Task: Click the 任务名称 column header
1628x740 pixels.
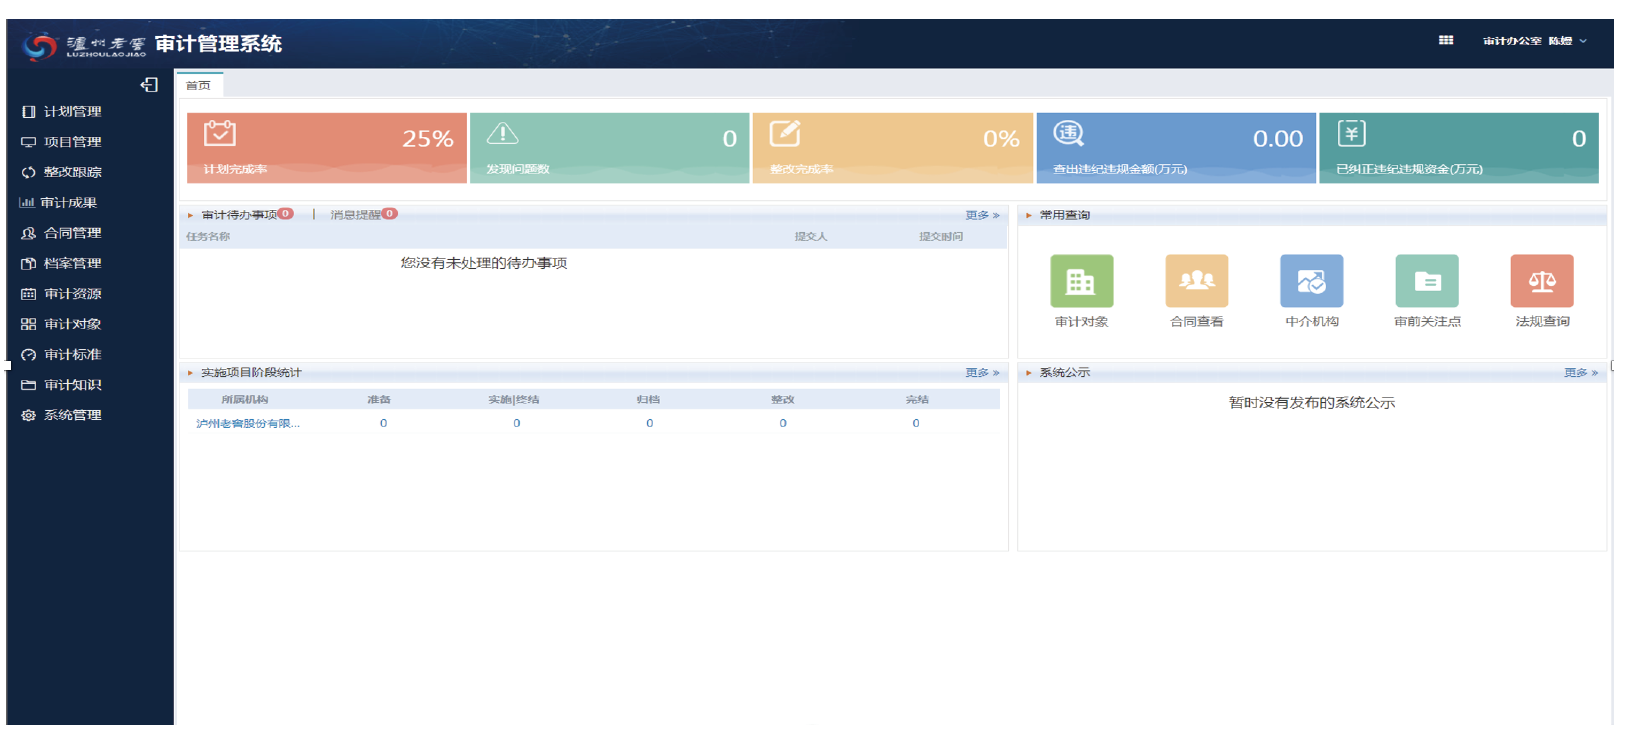Action: [208, 237]
